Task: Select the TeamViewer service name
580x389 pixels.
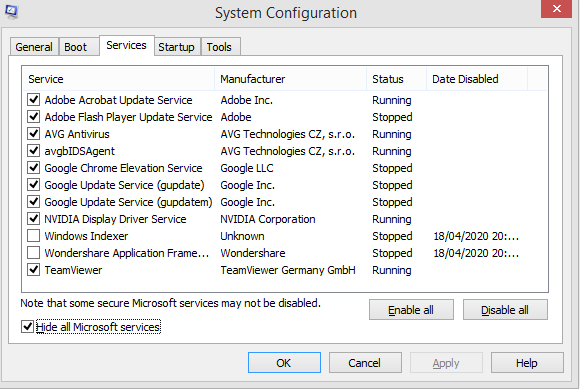Action: pos(73,270)
